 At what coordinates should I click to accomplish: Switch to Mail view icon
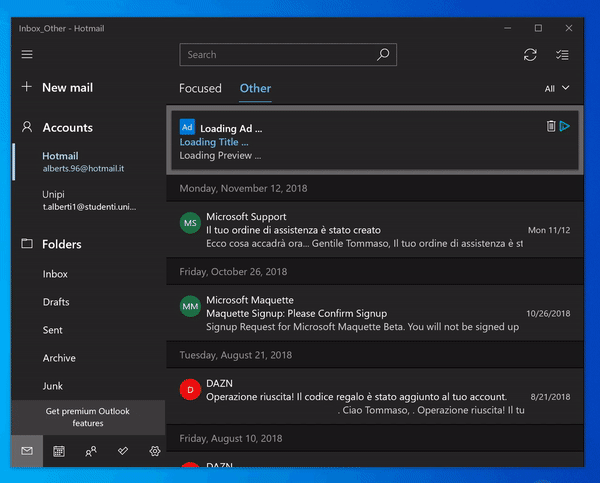(x=27, y=451)
